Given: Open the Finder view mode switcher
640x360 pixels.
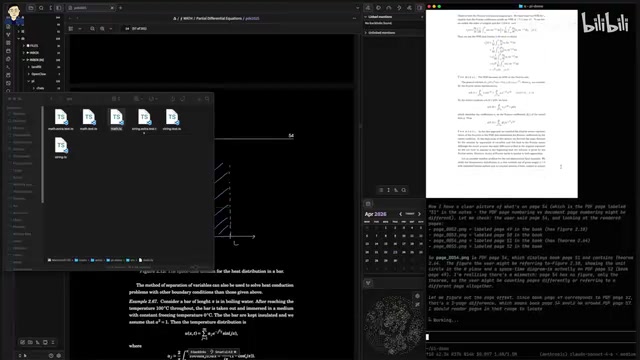Looking at the screenshot, I should coord(116,99).
